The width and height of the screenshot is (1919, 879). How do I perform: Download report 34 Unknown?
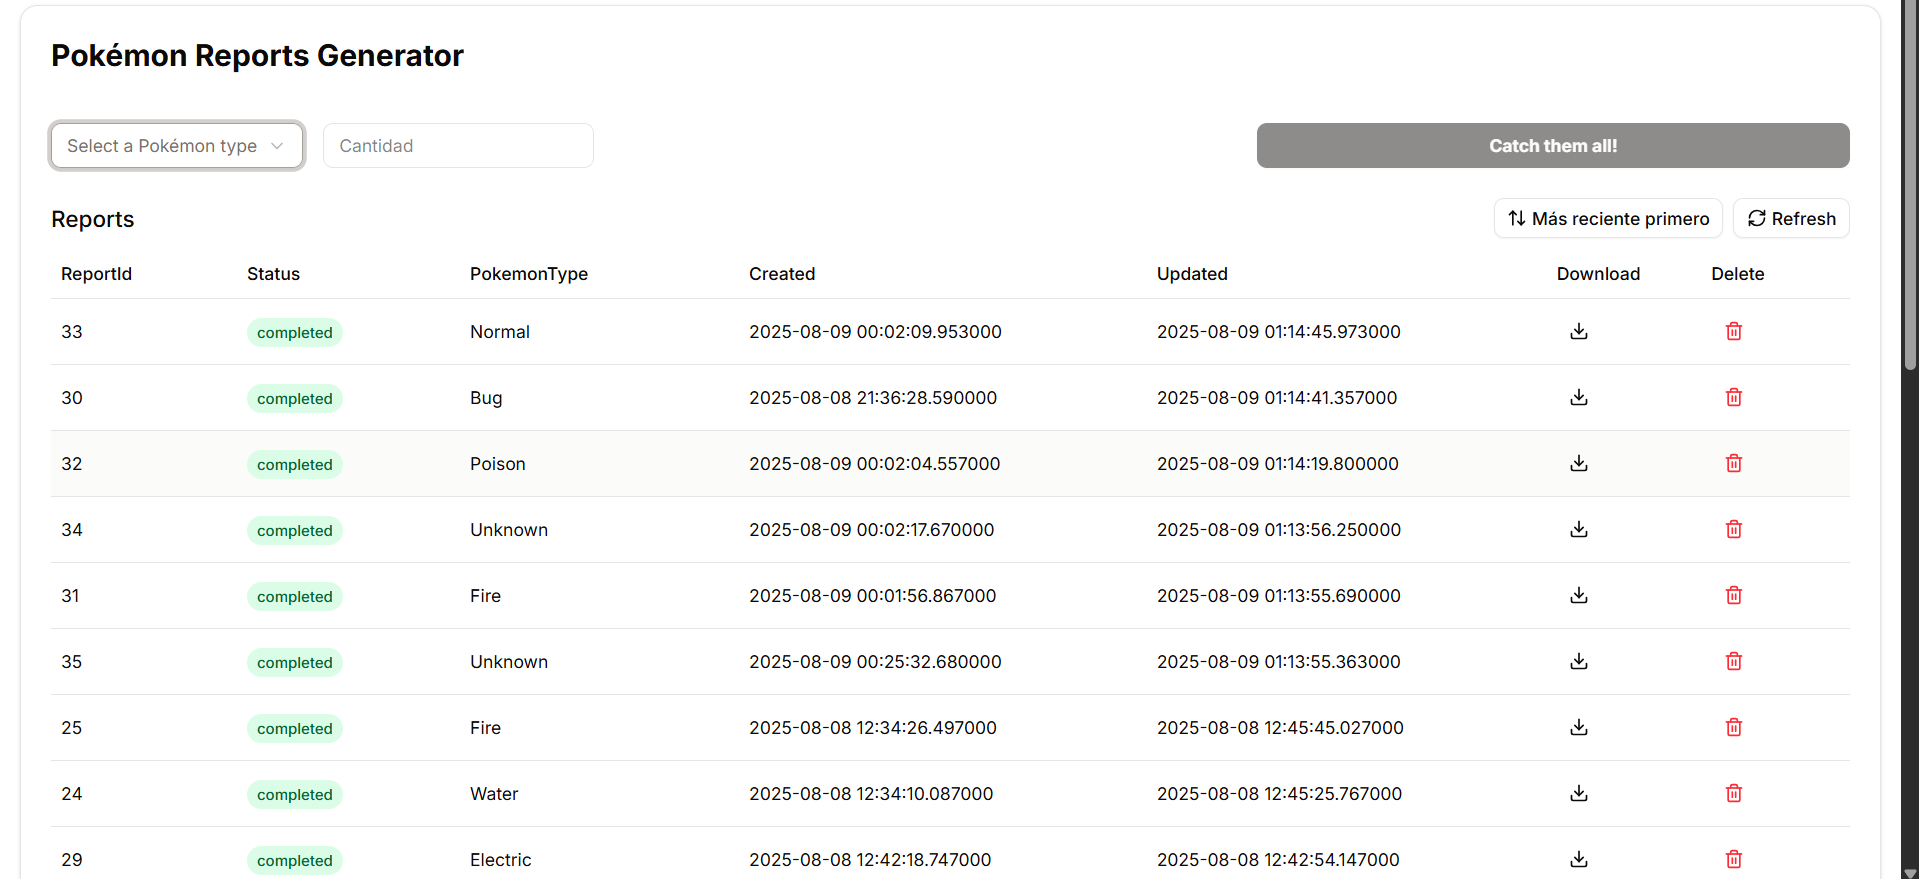coord(1579,529)
